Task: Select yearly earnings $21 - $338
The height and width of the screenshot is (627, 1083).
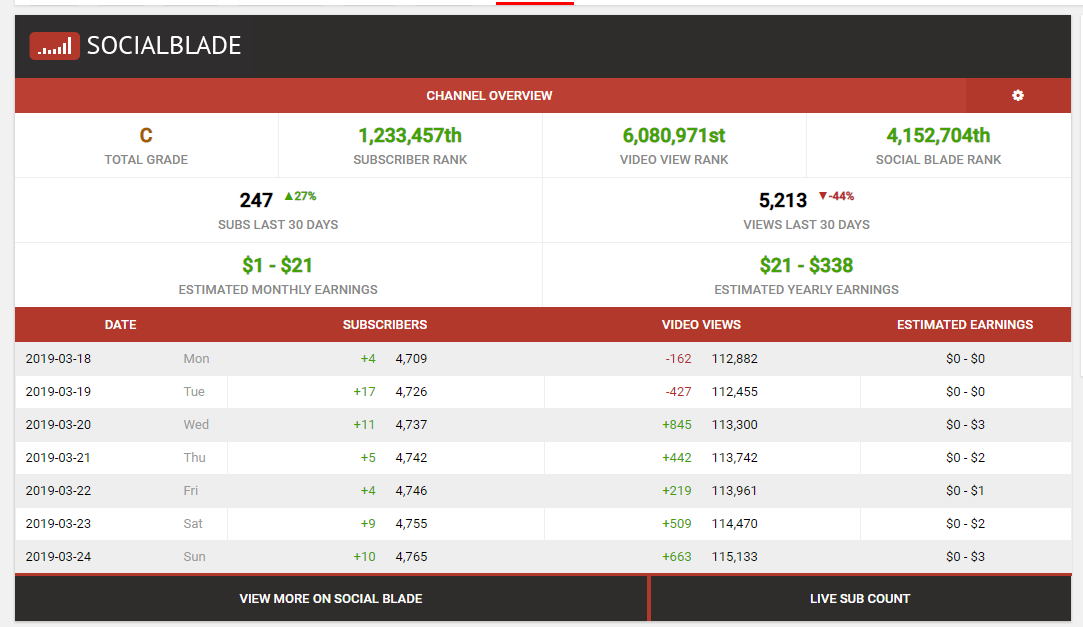Action: [806, 265]
